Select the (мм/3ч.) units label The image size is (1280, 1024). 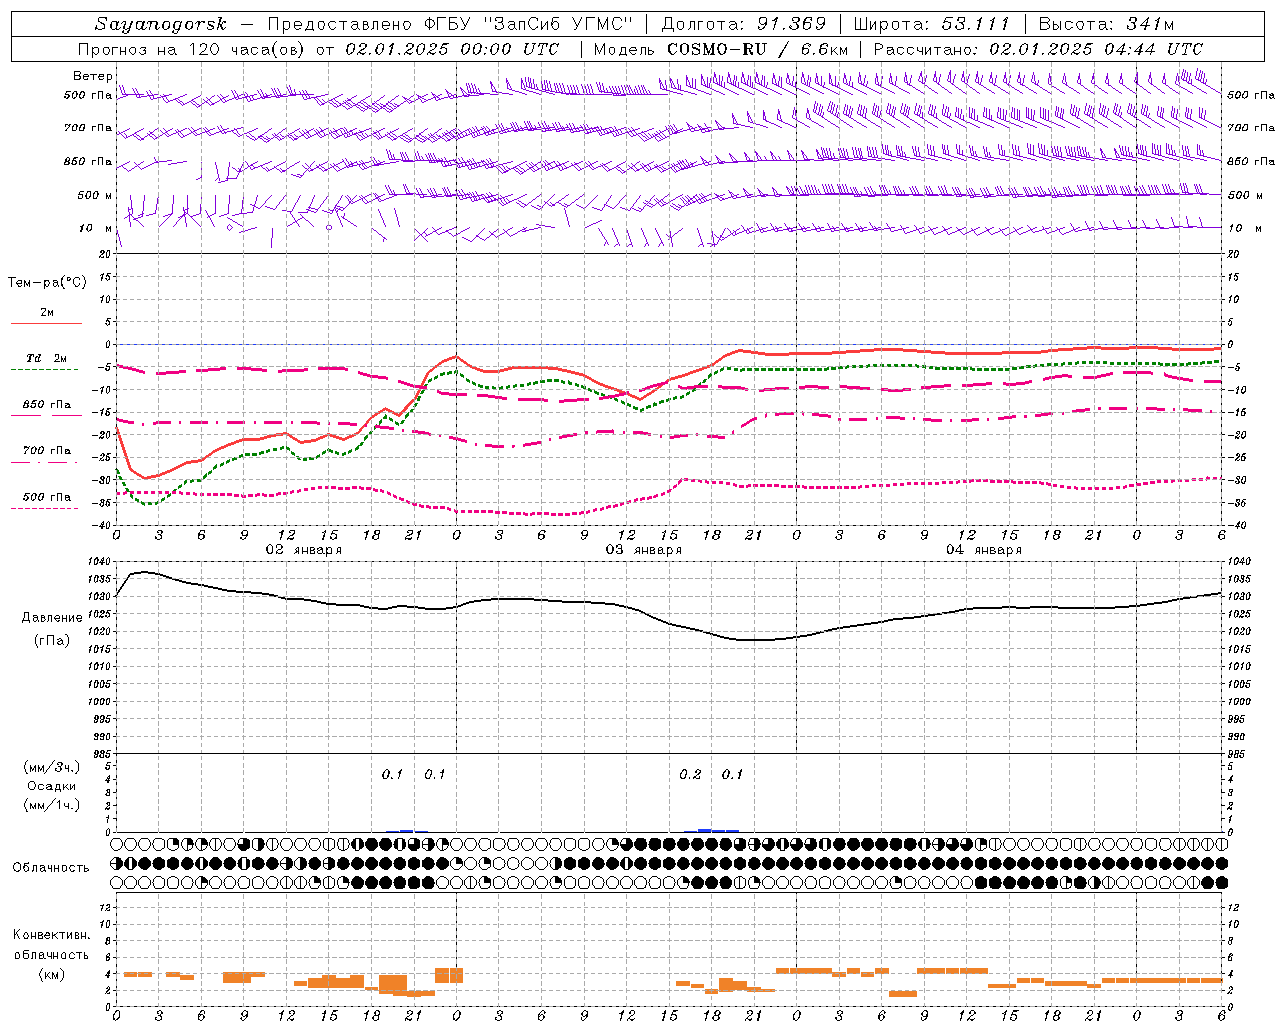tap(52, 768)
